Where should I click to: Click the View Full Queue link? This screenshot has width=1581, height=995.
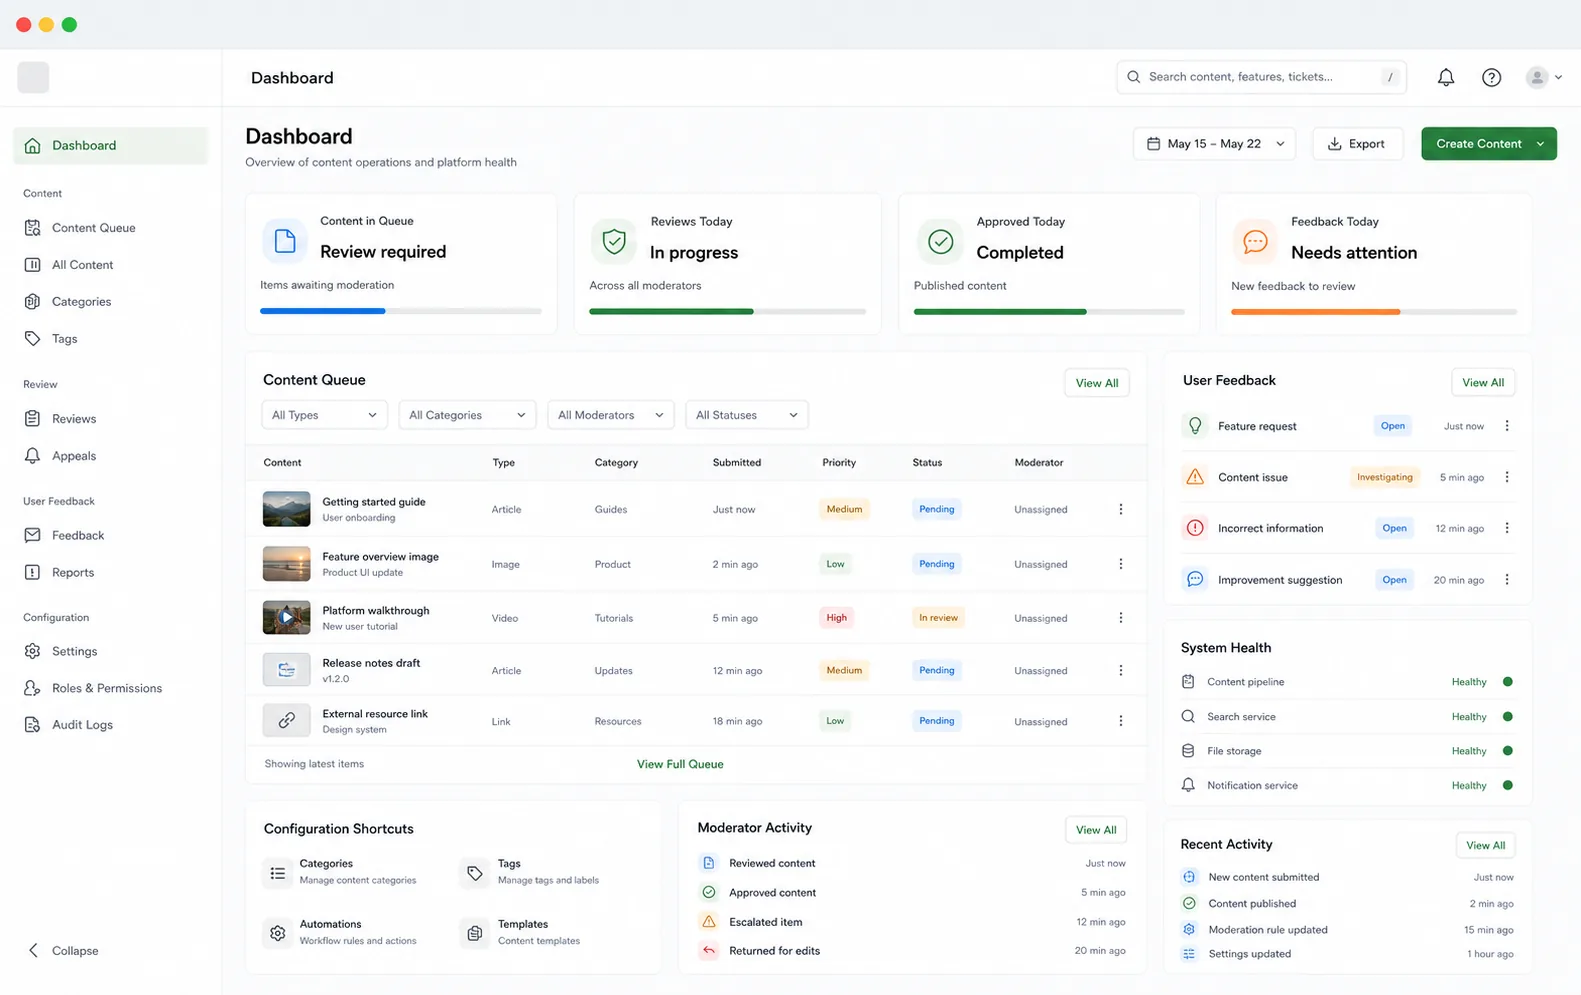coord(680,764)
